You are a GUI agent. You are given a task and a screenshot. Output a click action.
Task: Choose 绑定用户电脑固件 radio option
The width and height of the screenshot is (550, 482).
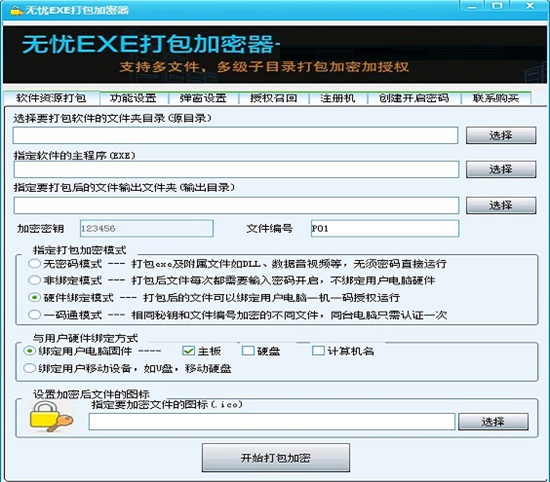click(x=29, y=351)
